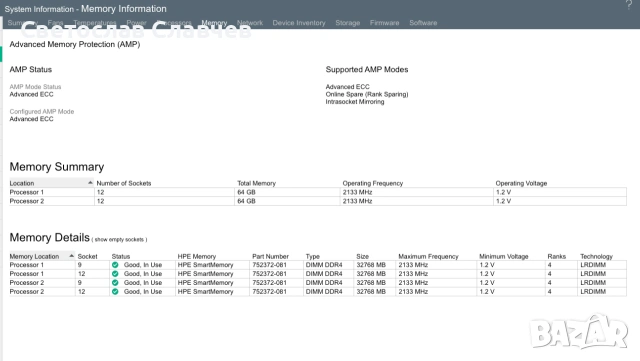Image resolution: width=640 pixels, height=361 pixels.
Task: Click Maximum Frequency column header
Action: [429, 256]
